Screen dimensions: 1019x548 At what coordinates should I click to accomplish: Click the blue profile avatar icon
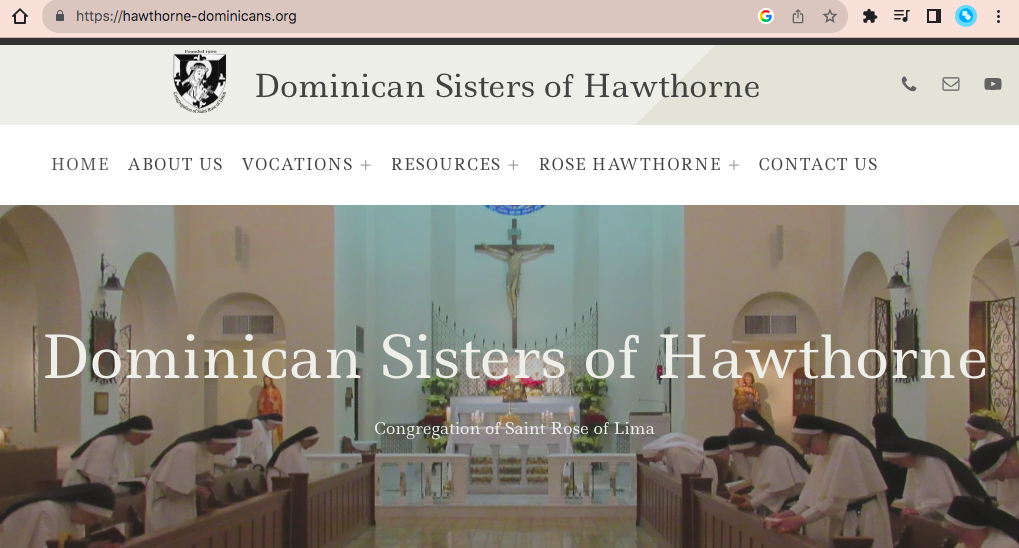click(x=966, y=16)
